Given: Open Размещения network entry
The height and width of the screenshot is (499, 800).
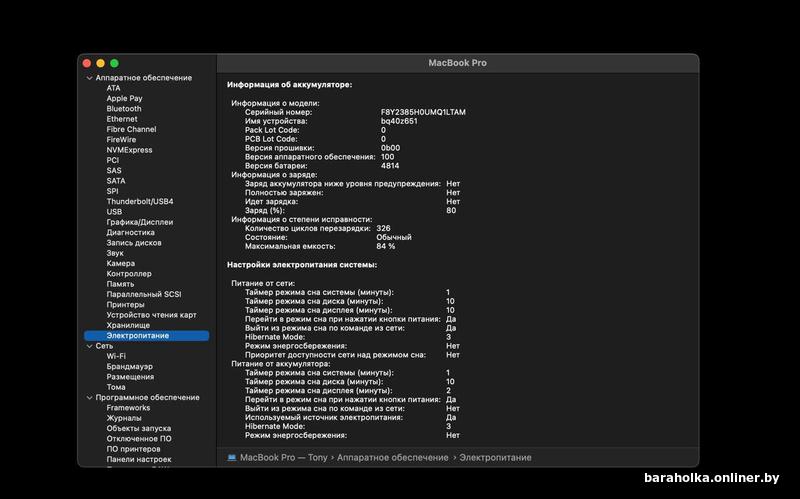Looking at the screenshot, I should pos(130,377).
